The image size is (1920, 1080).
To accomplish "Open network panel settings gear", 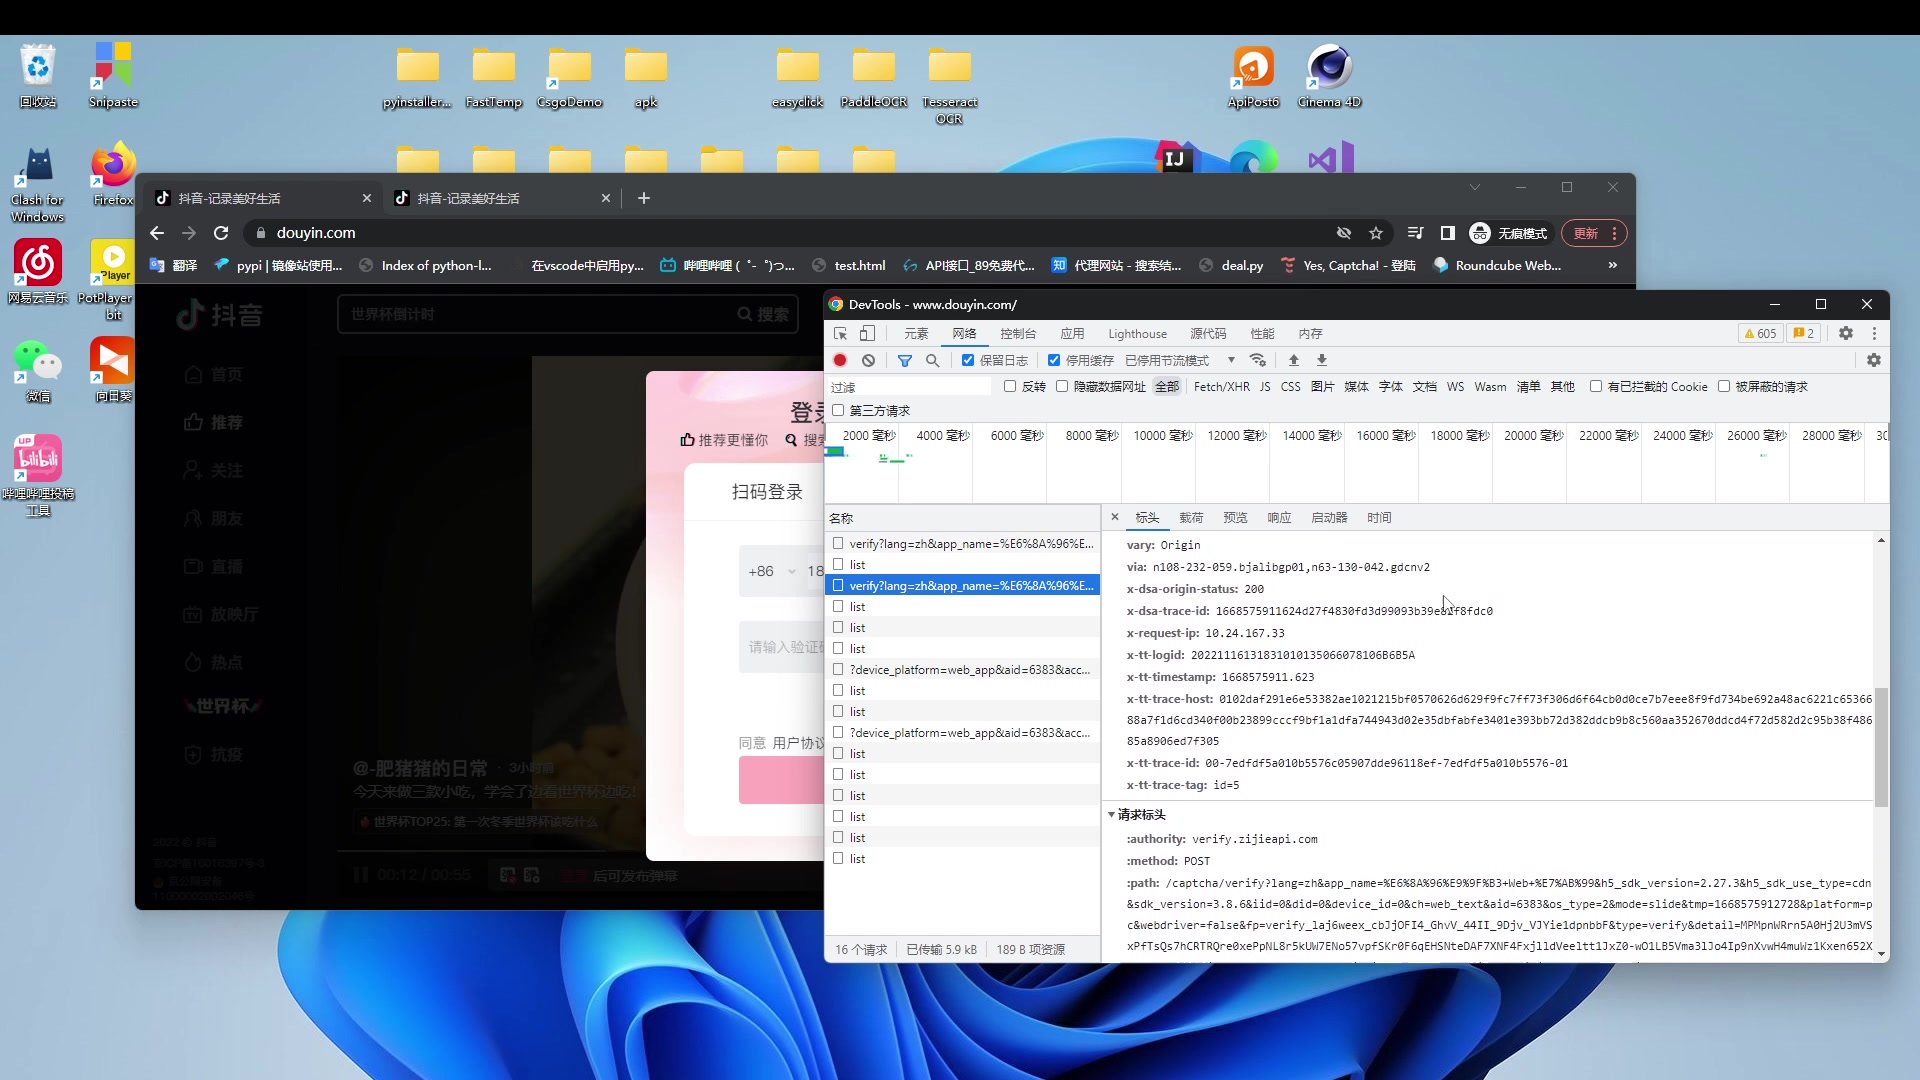I will tap(1873, 360).
